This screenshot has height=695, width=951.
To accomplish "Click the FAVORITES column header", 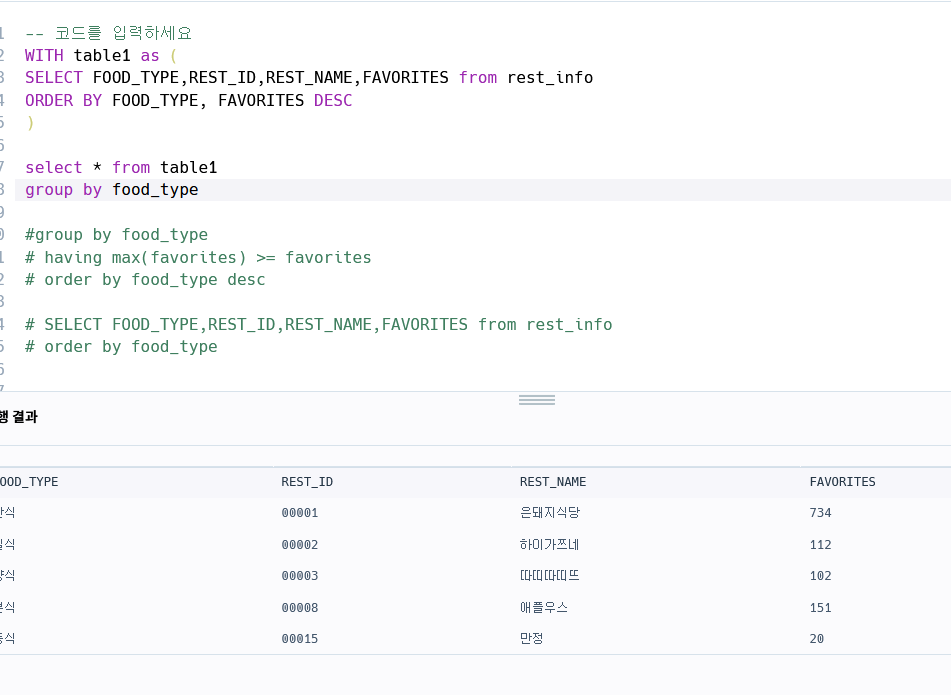I will click(842, 482).
